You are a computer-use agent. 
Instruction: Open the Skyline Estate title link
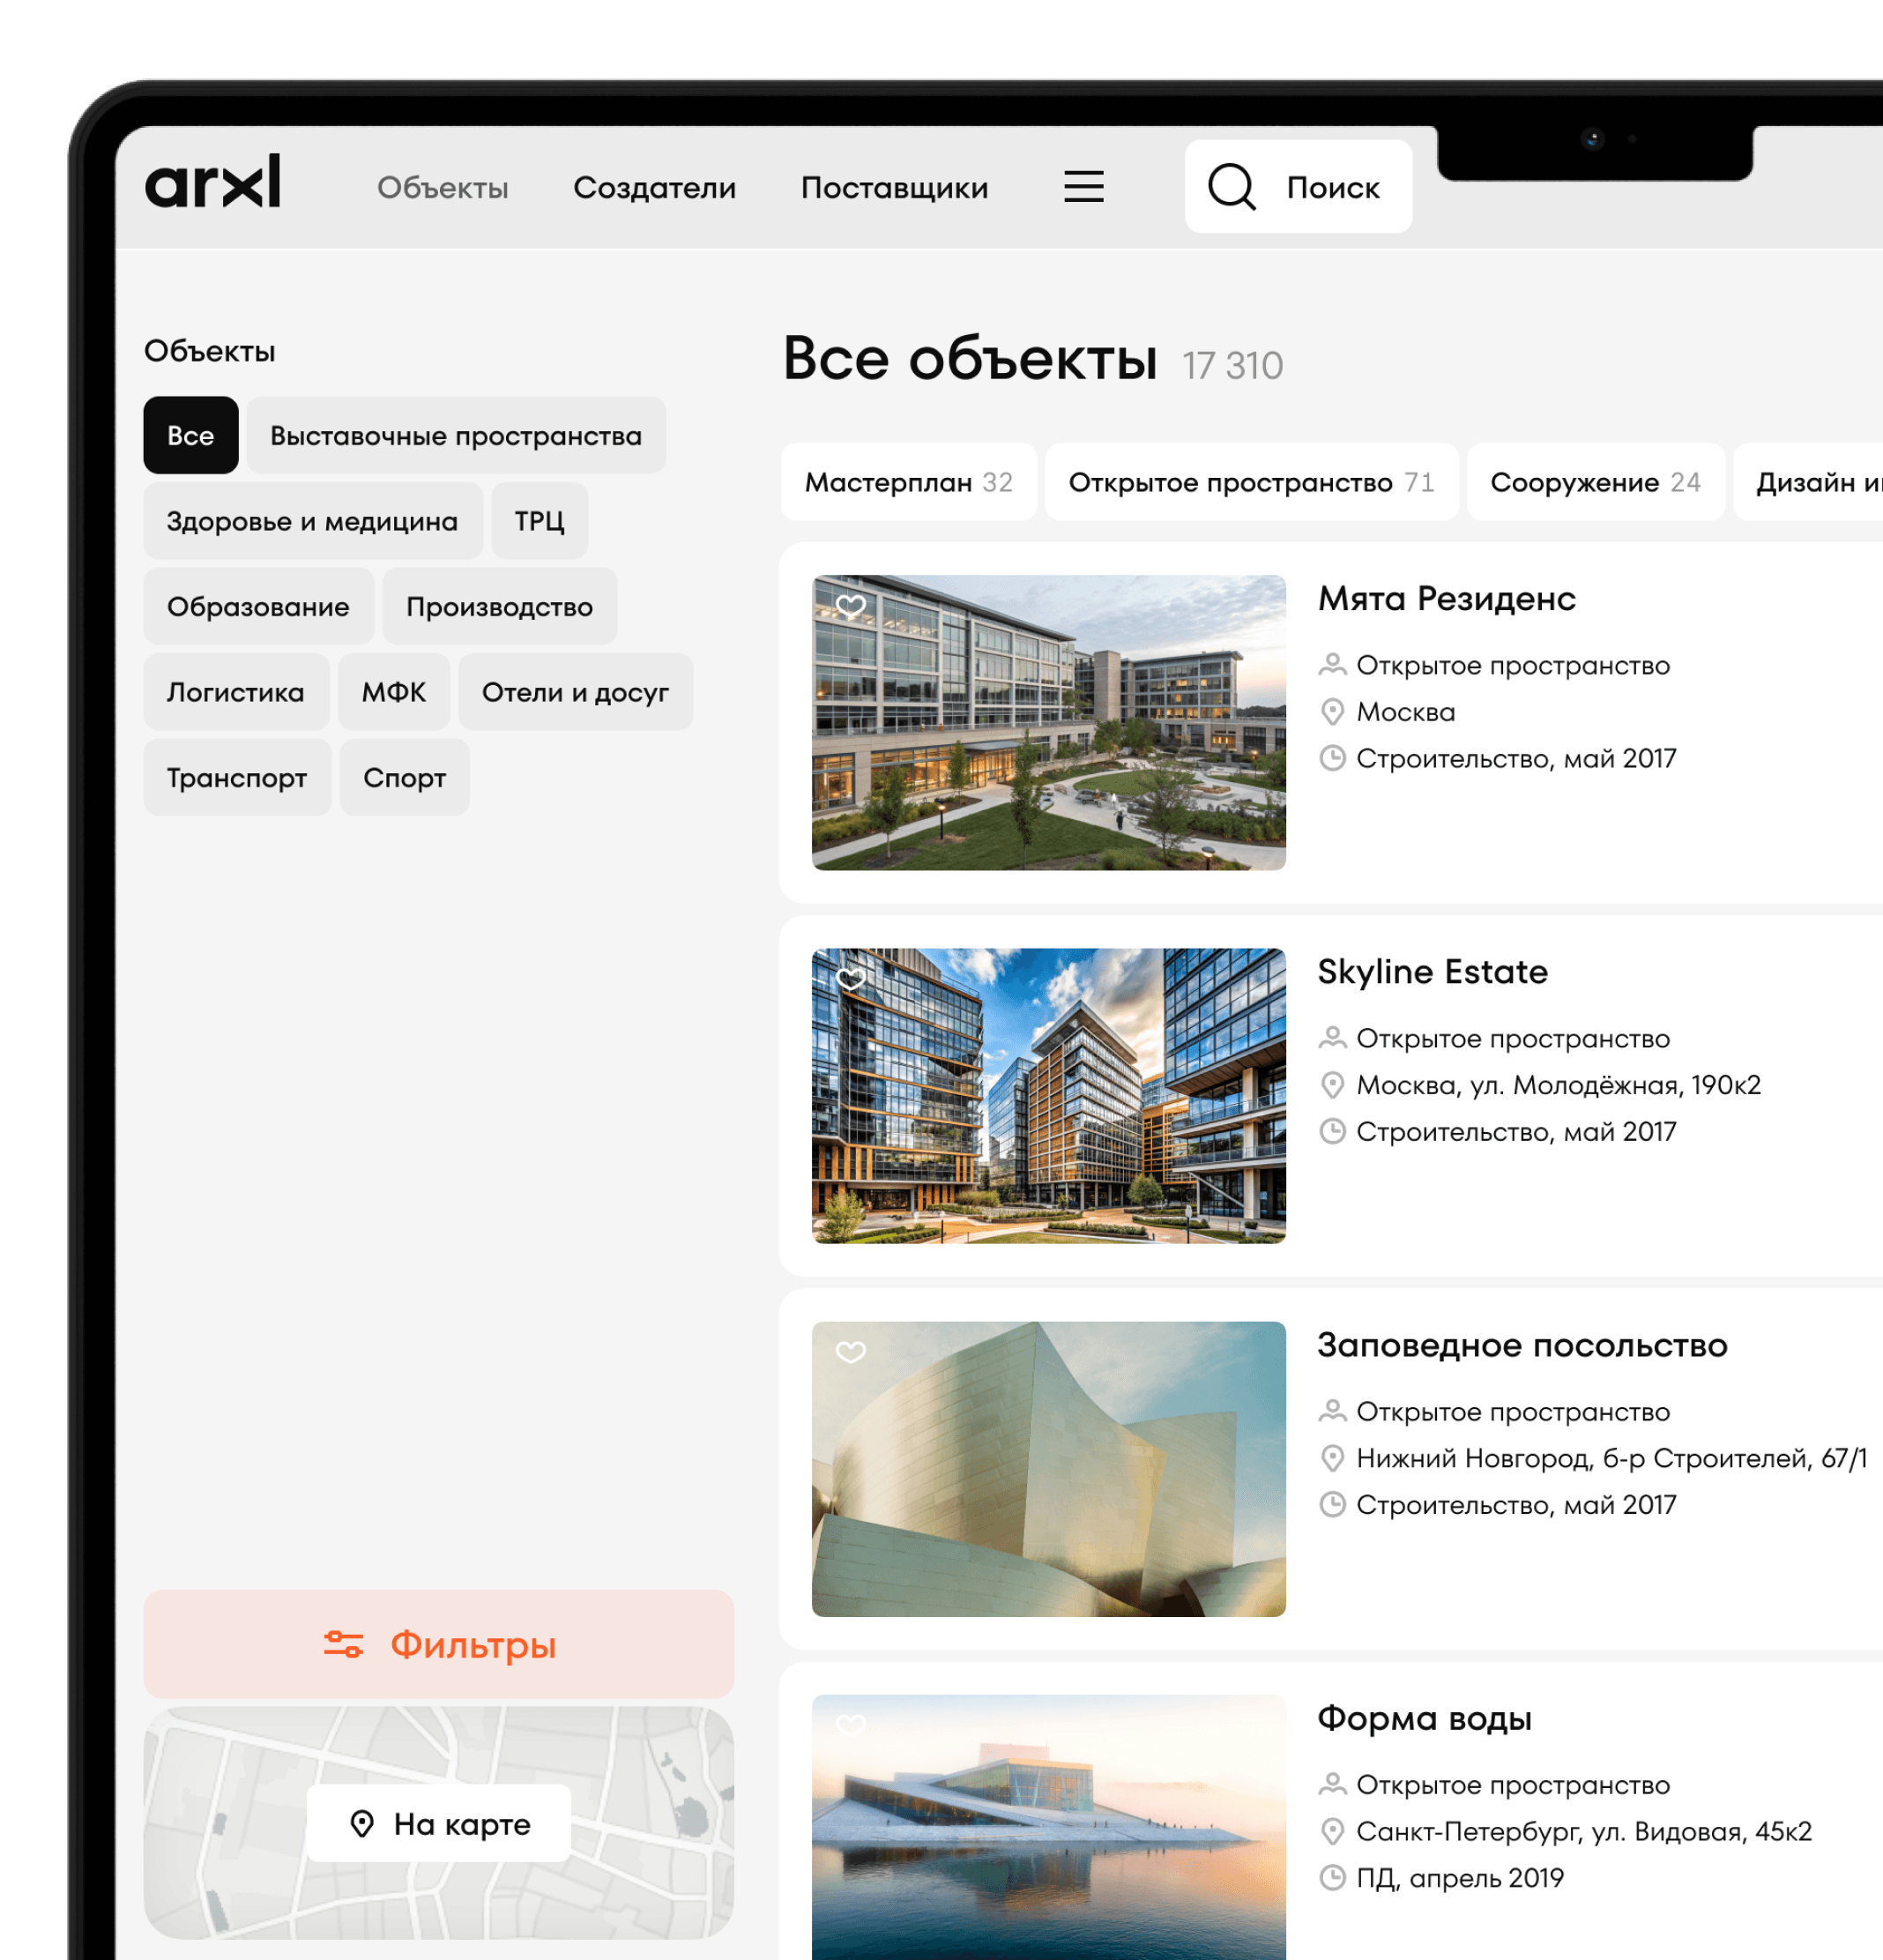pos(1433,971)
